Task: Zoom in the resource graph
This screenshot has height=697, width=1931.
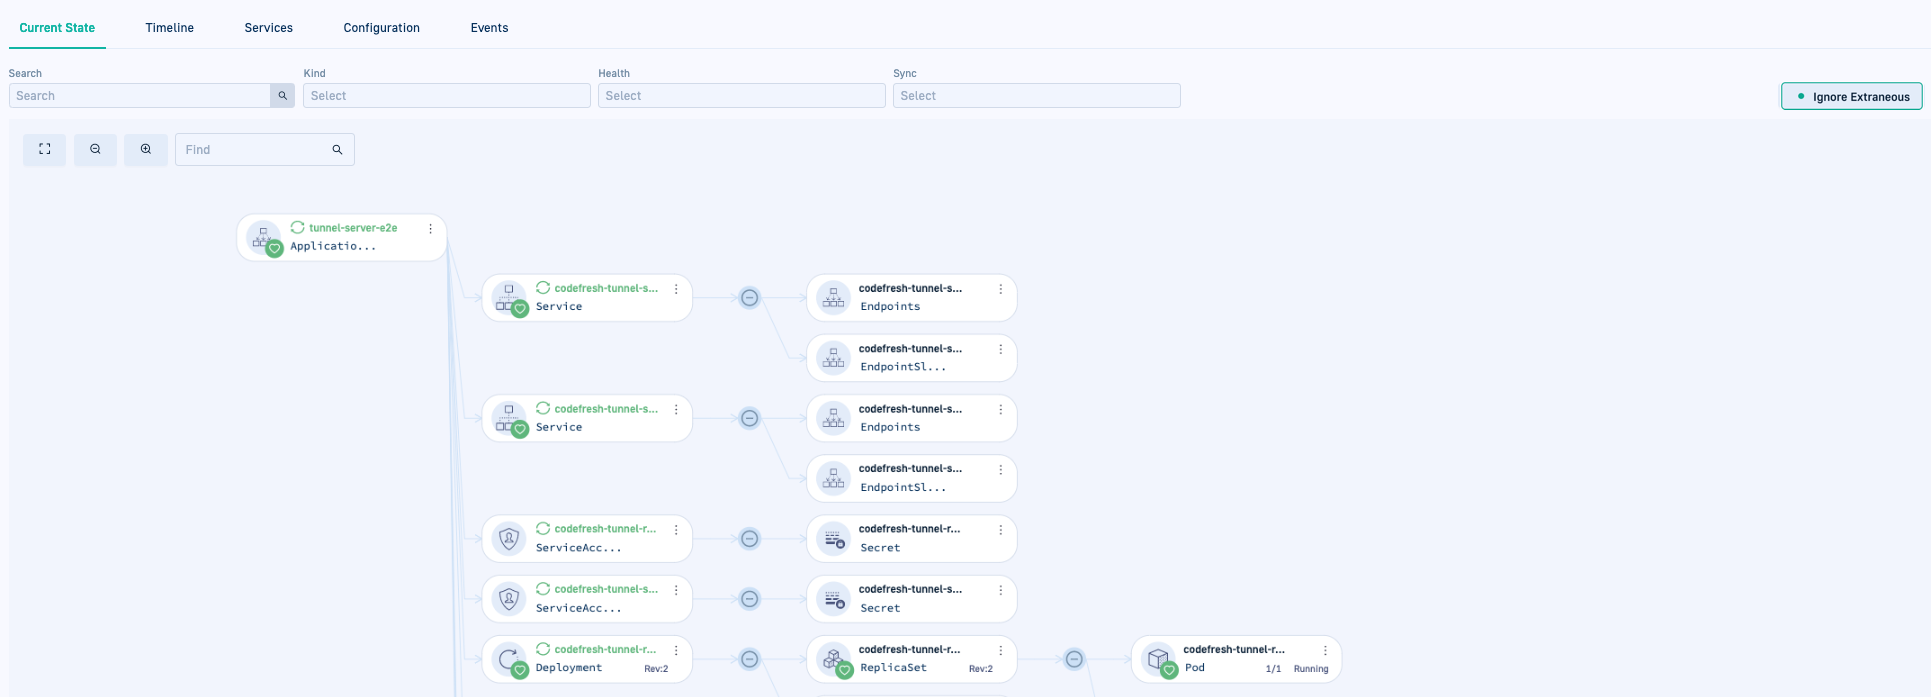Action: pyautogui.click(x=146, y=149)
